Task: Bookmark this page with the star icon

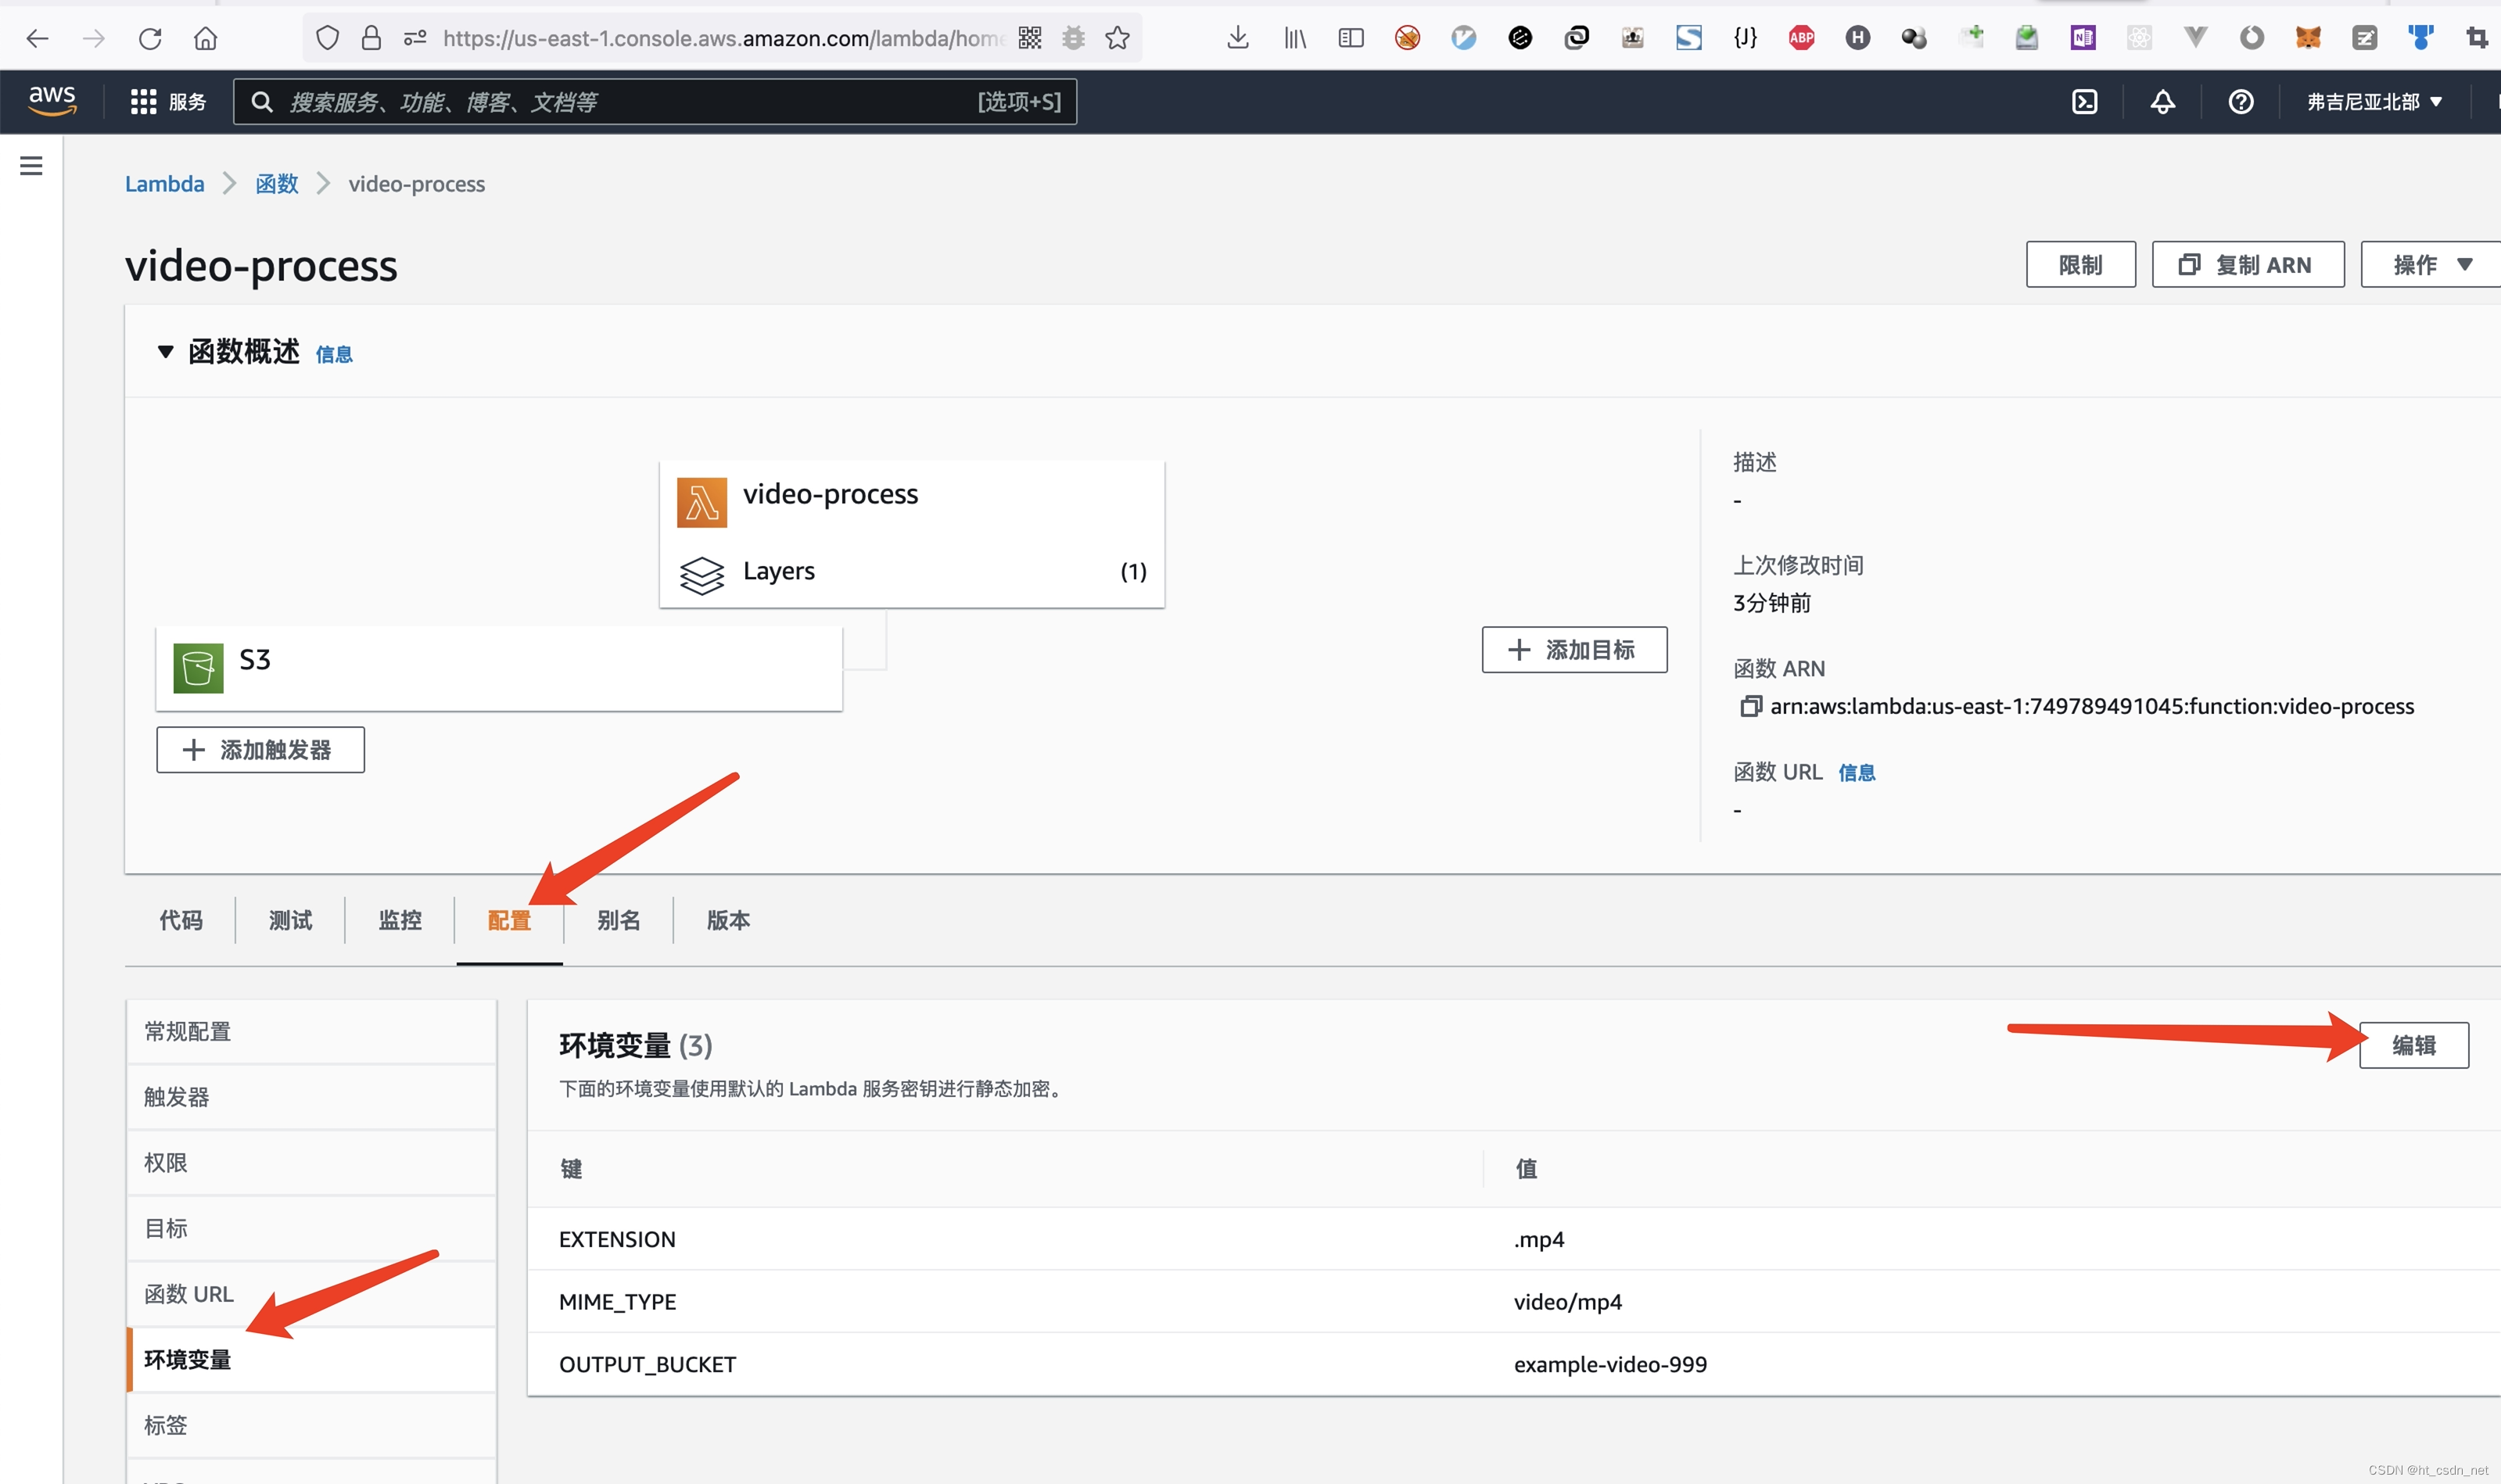Action: click(x=1118, y=38)
